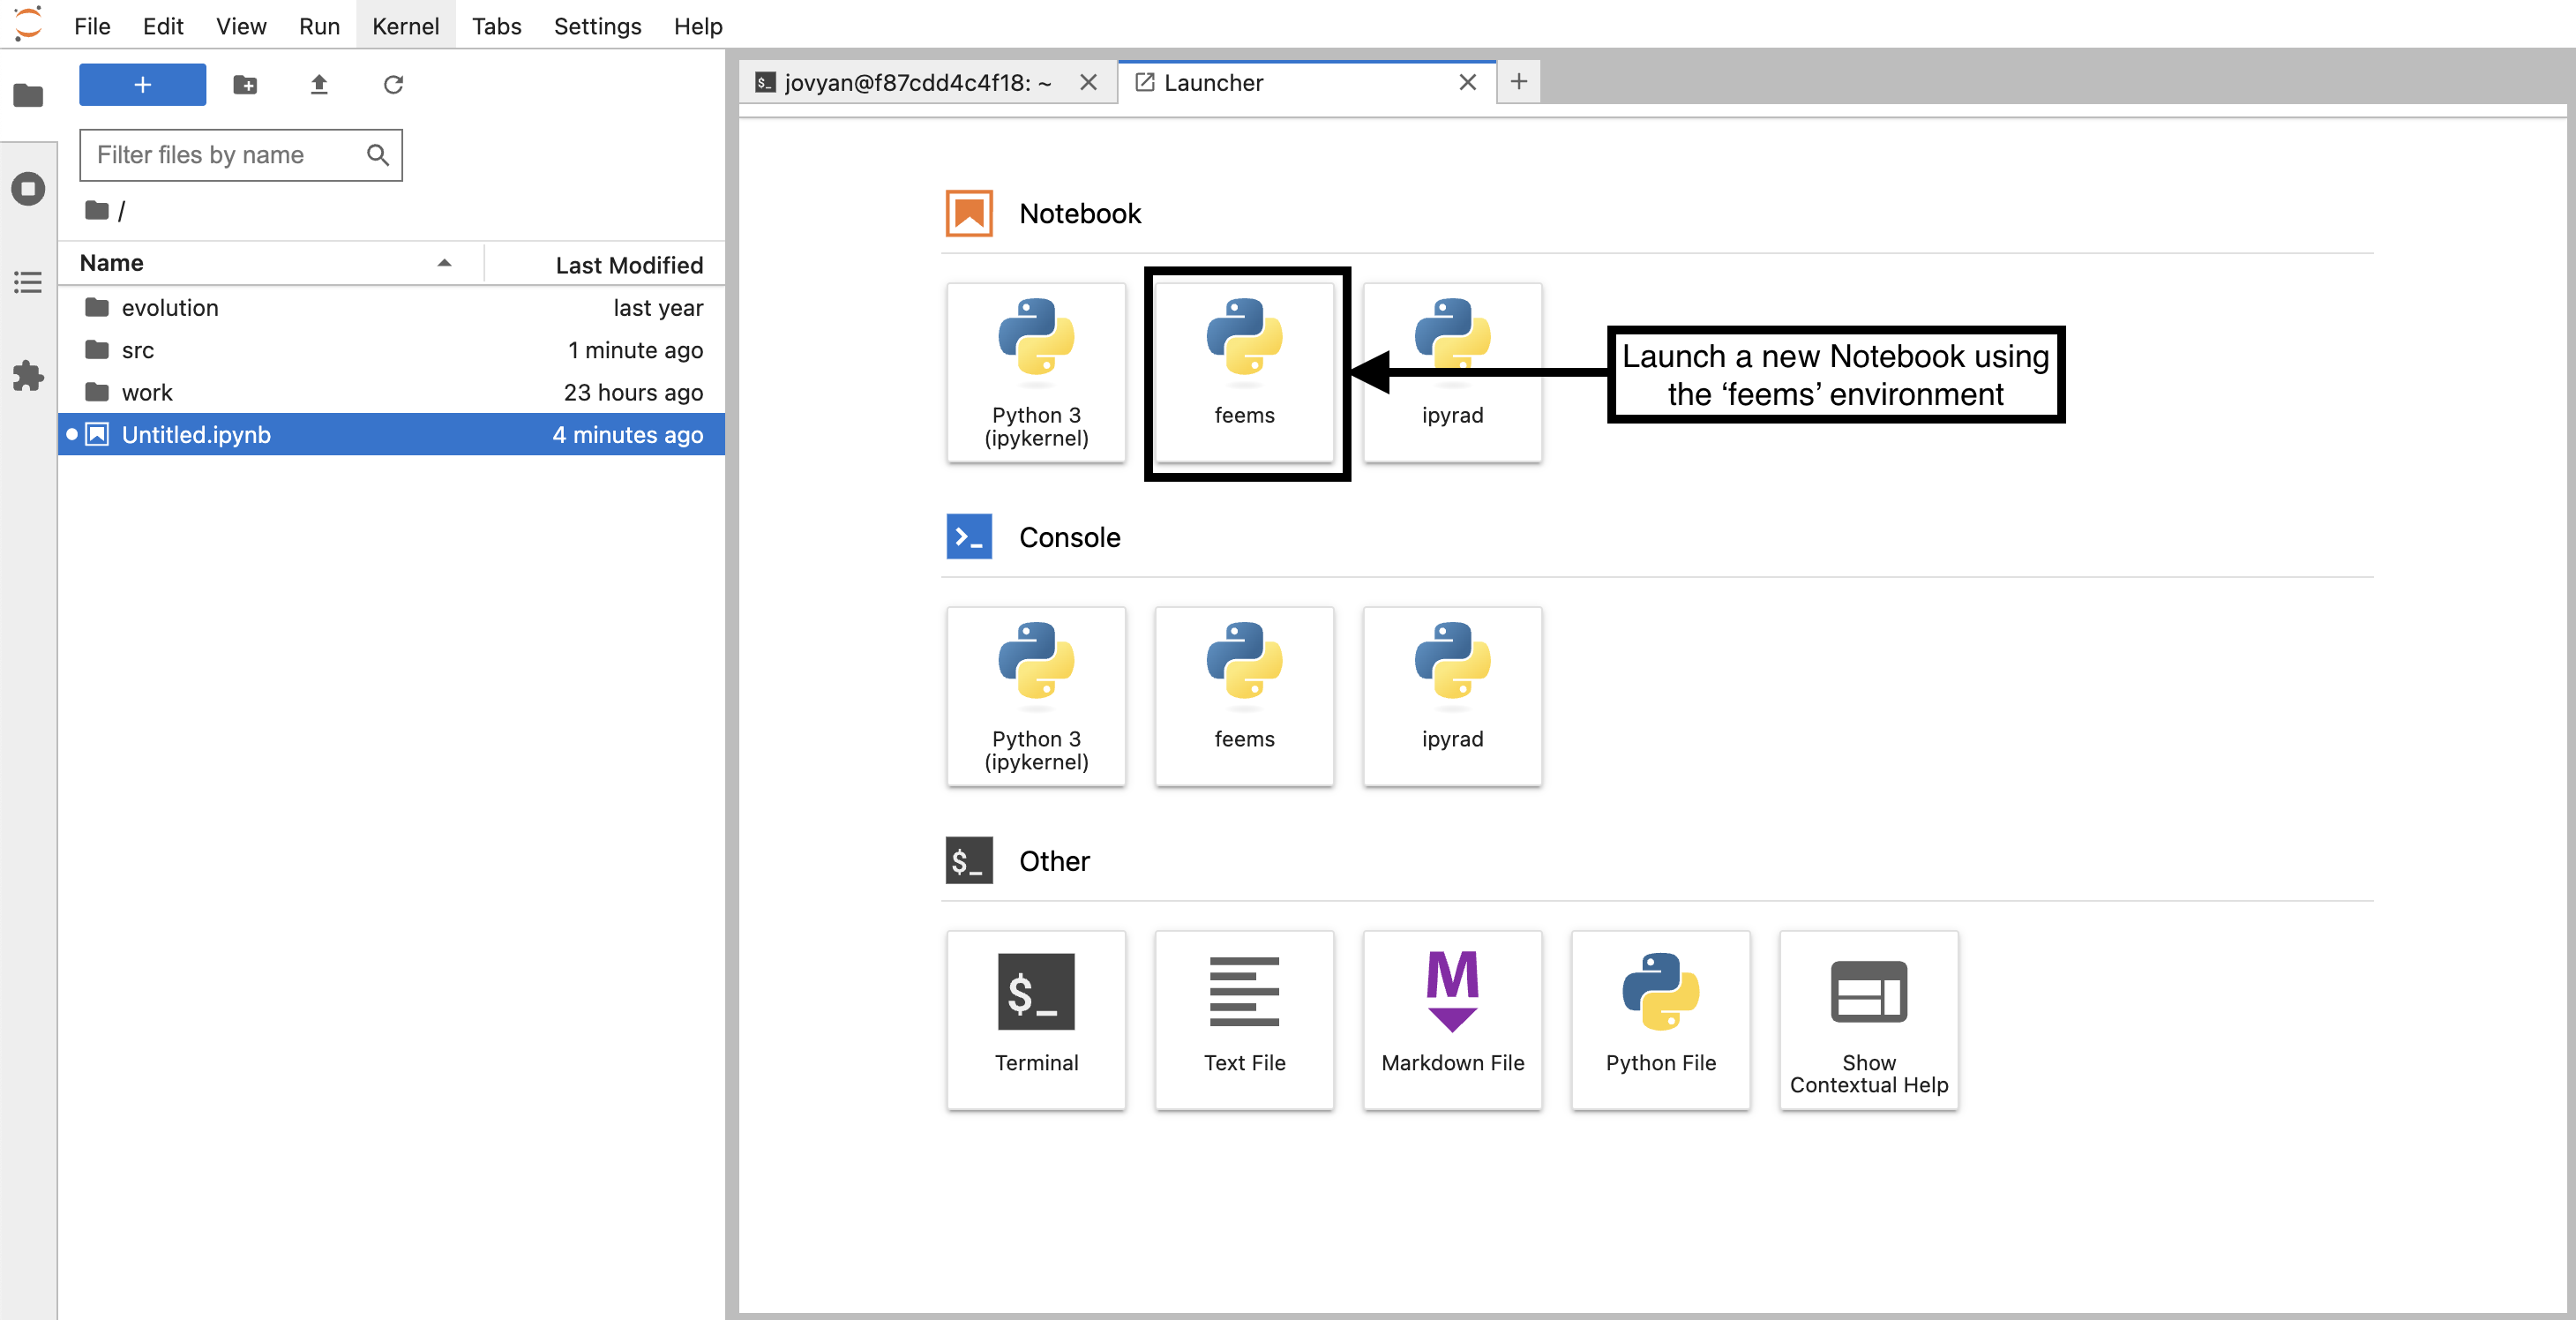Open the Help menu

pyautogui.click(x=698, y=26)
